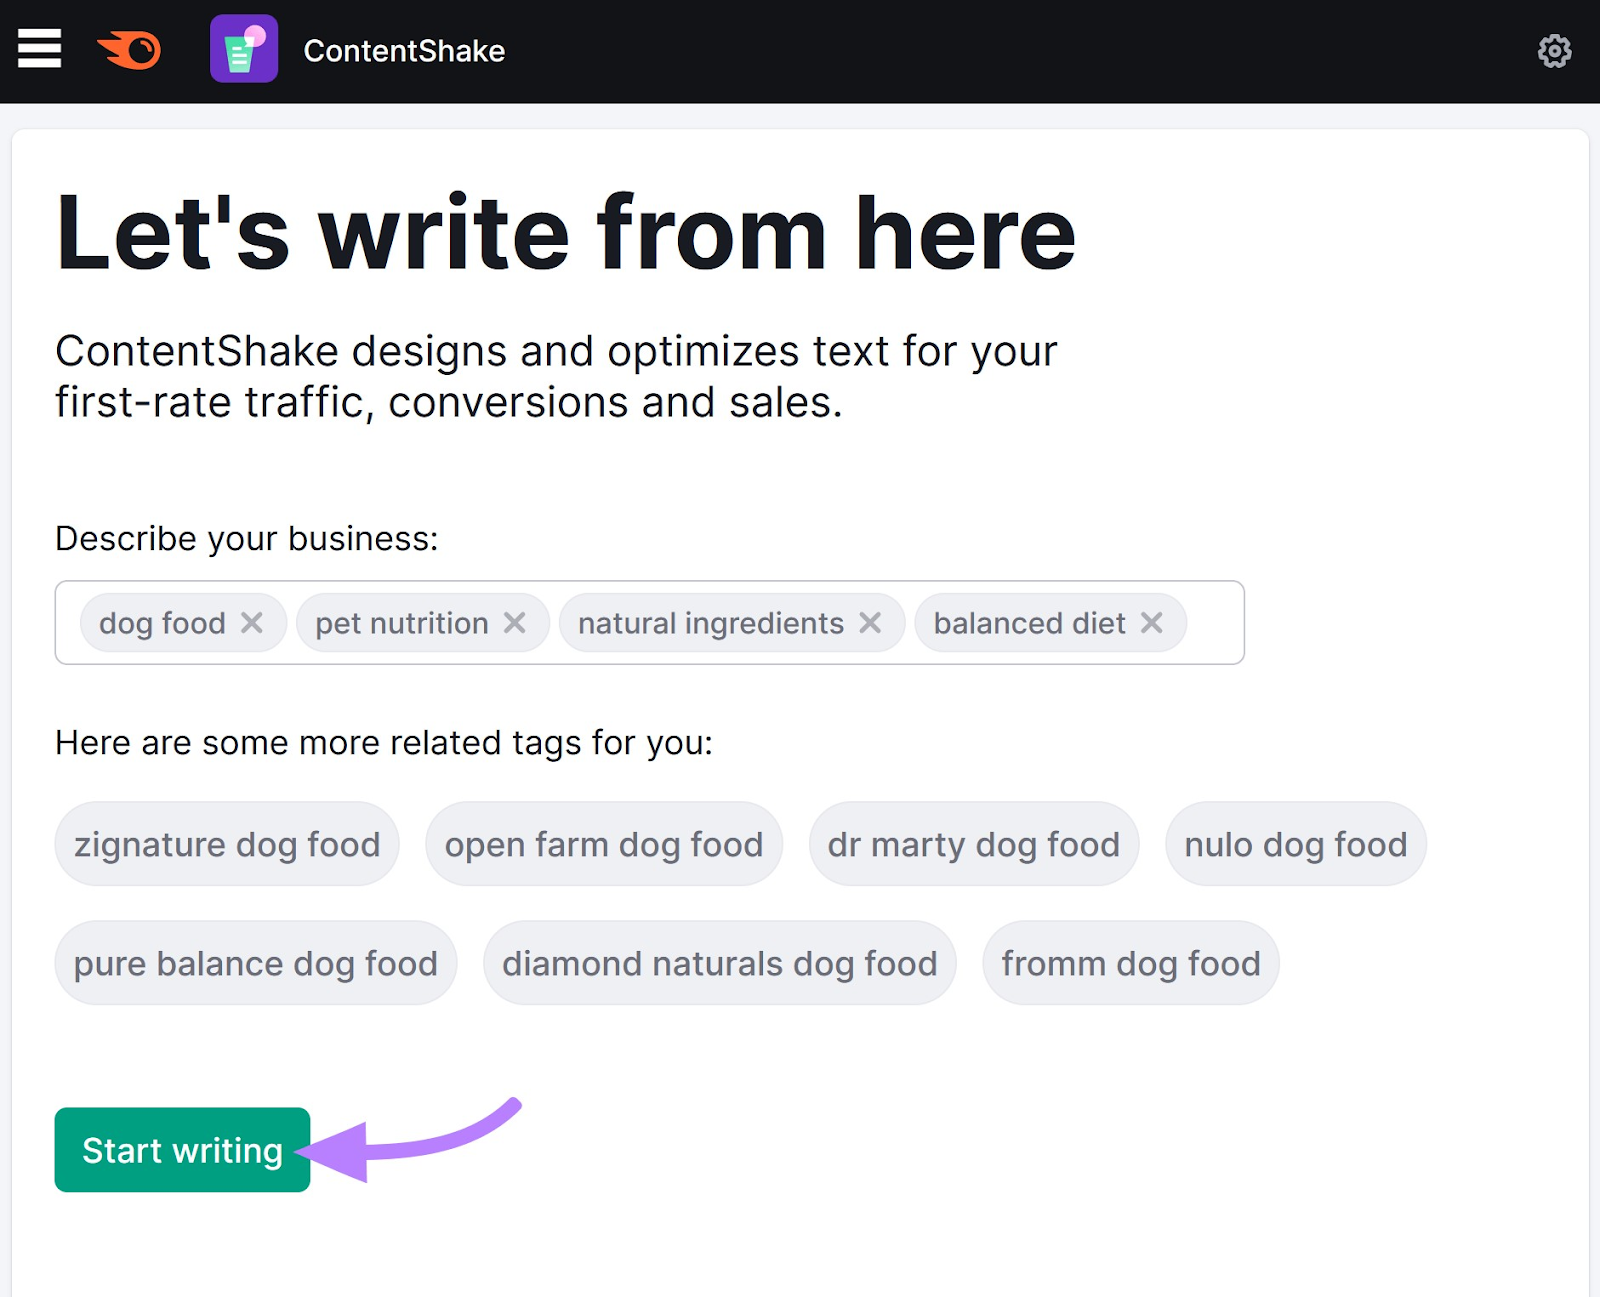The image size is (1600, 1297).
Task: Select the "zignature dog food" suggested tag
Action: tap(226, 843)
